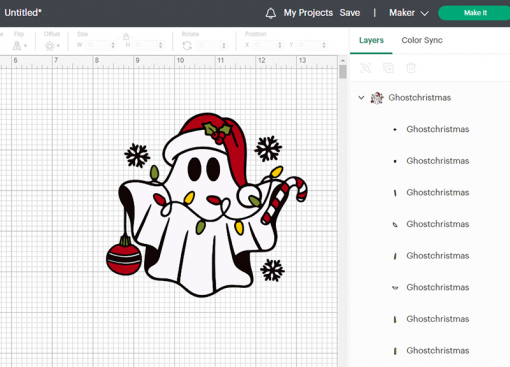Open My Projects link

coord(308,13)
